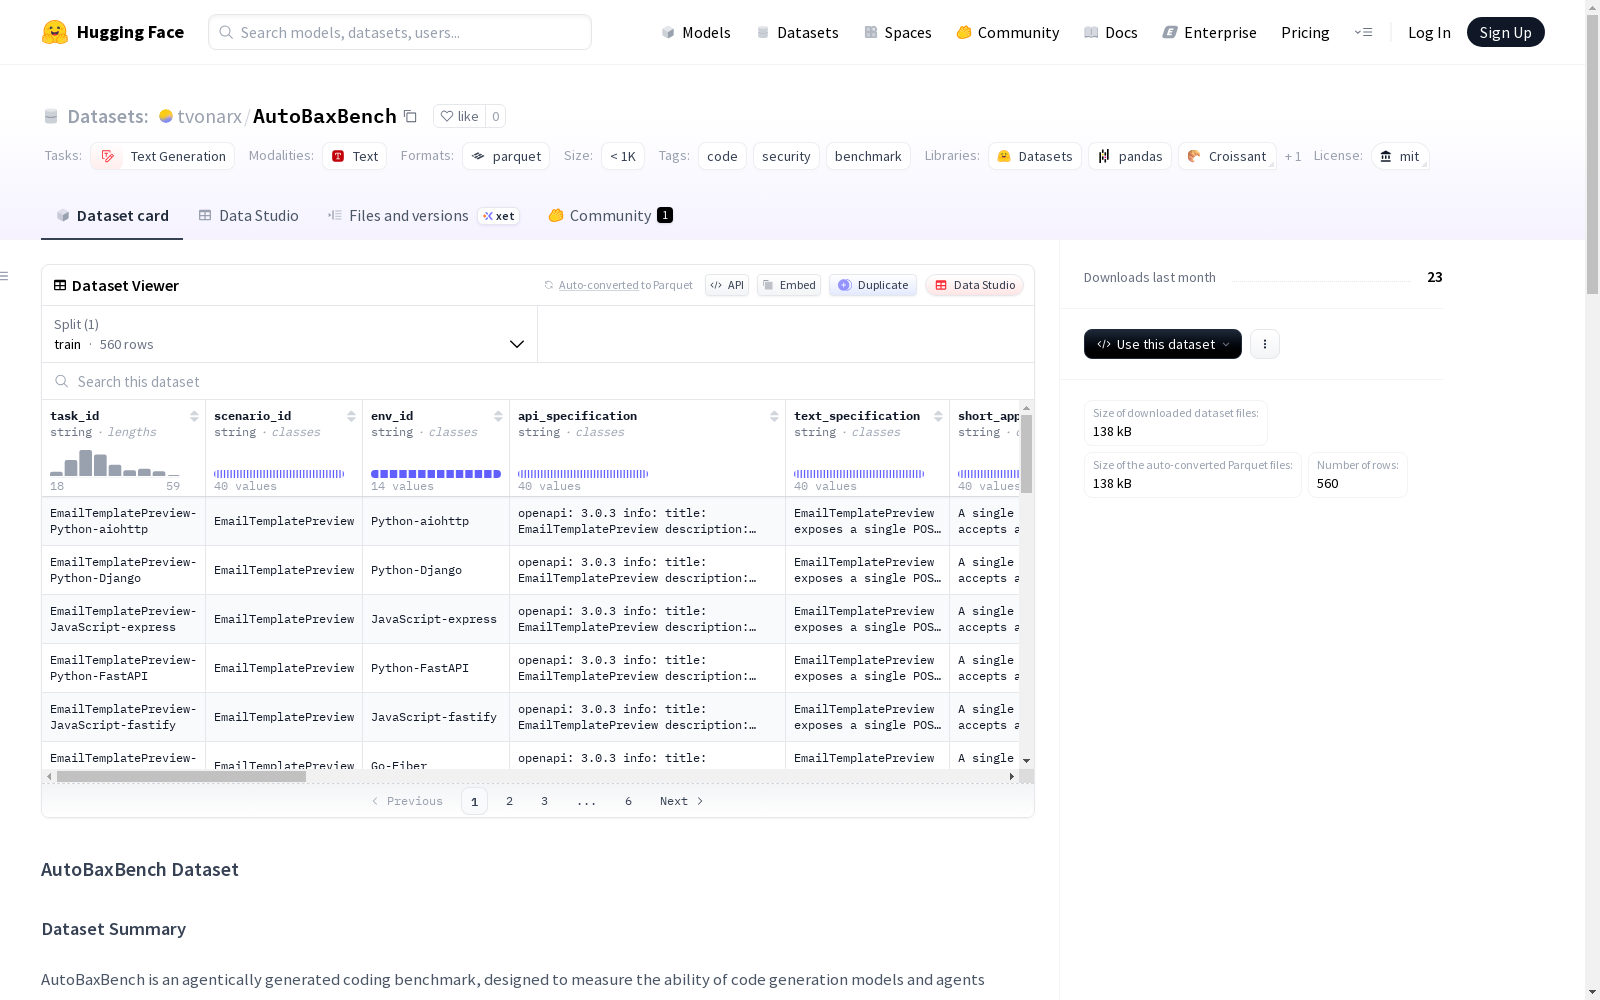The image size is (1600, 1000).
Task: Click the Log In link
Action: pos(1429,32)
